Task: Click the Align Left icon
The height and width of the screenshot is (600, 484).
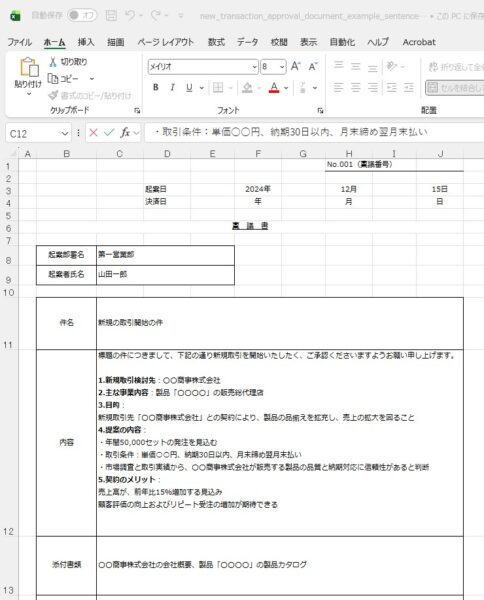Action: (x=338, y=88)
